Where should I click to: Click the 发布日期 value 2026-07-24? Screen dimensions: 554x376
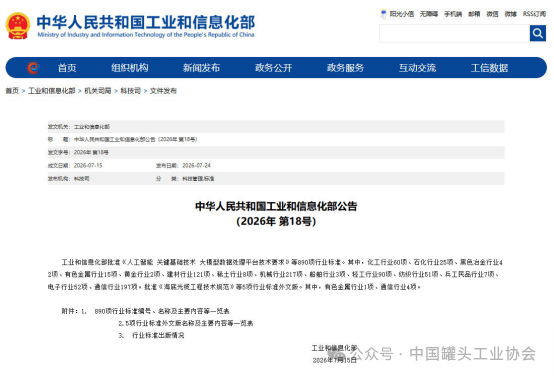(196, 165)
